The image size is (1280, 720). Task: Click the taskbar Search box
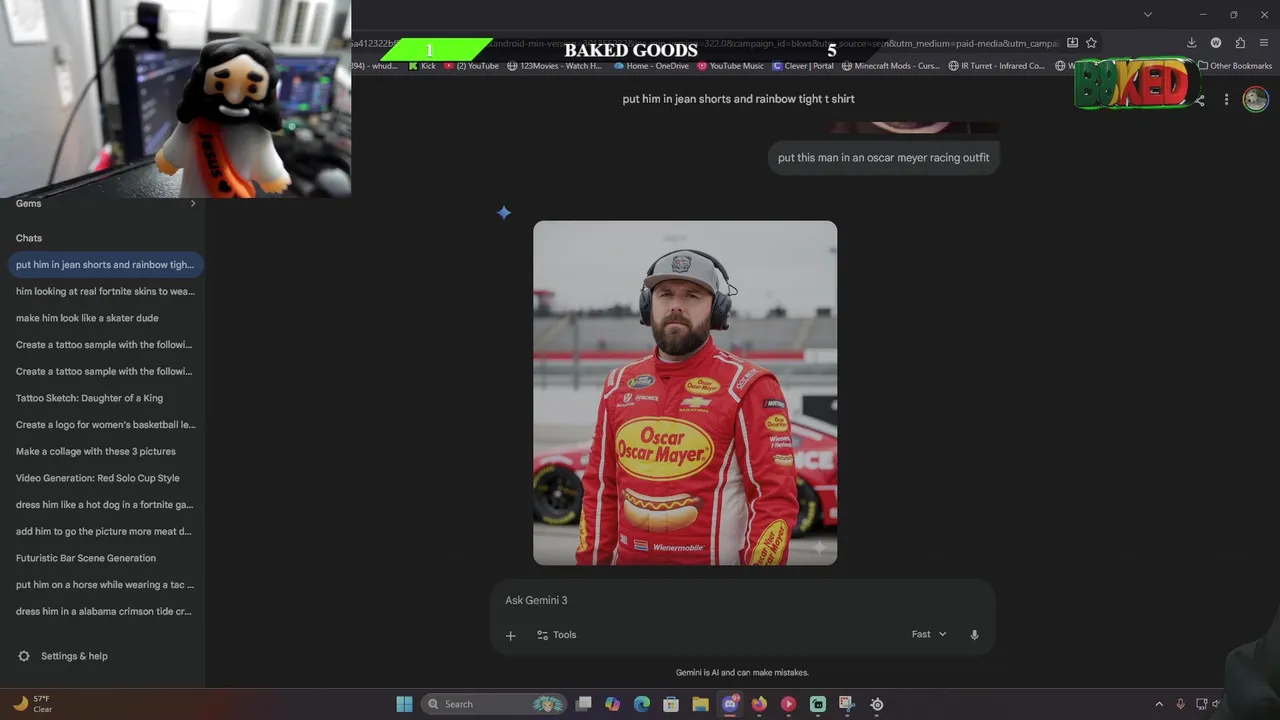tap(494, 704)
